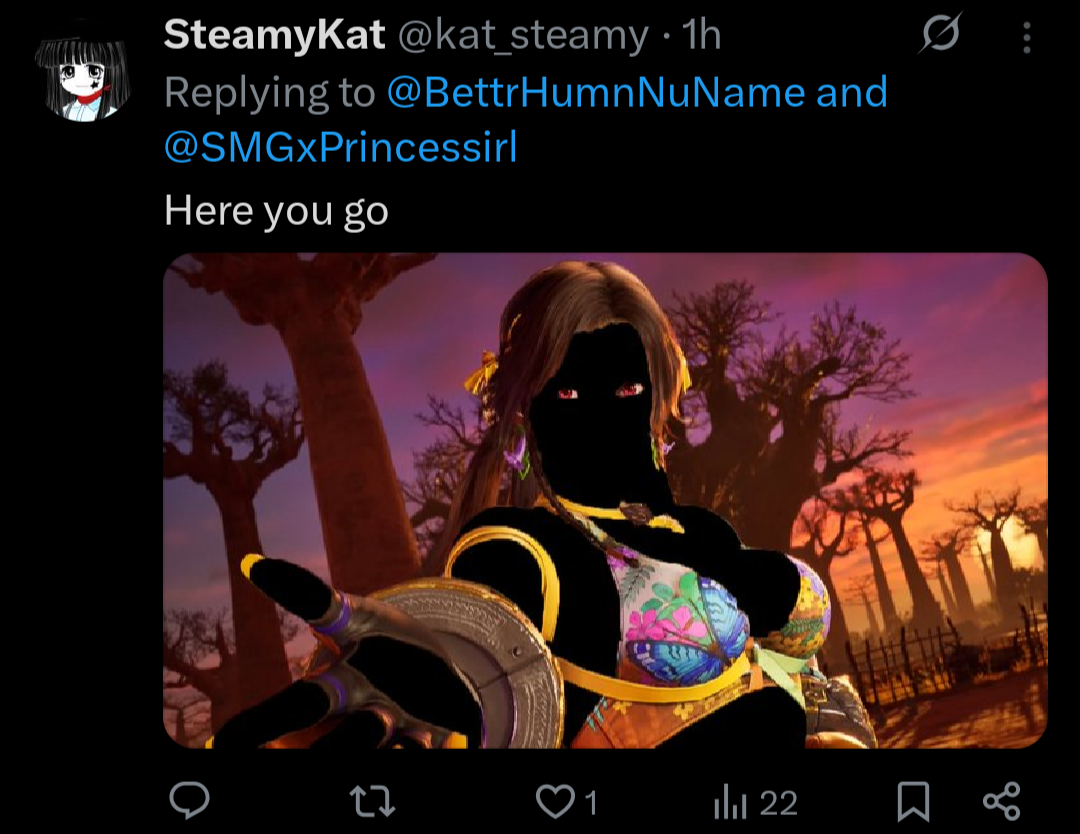
Task: Bookmark this tweet
Action: click(913, 802)
